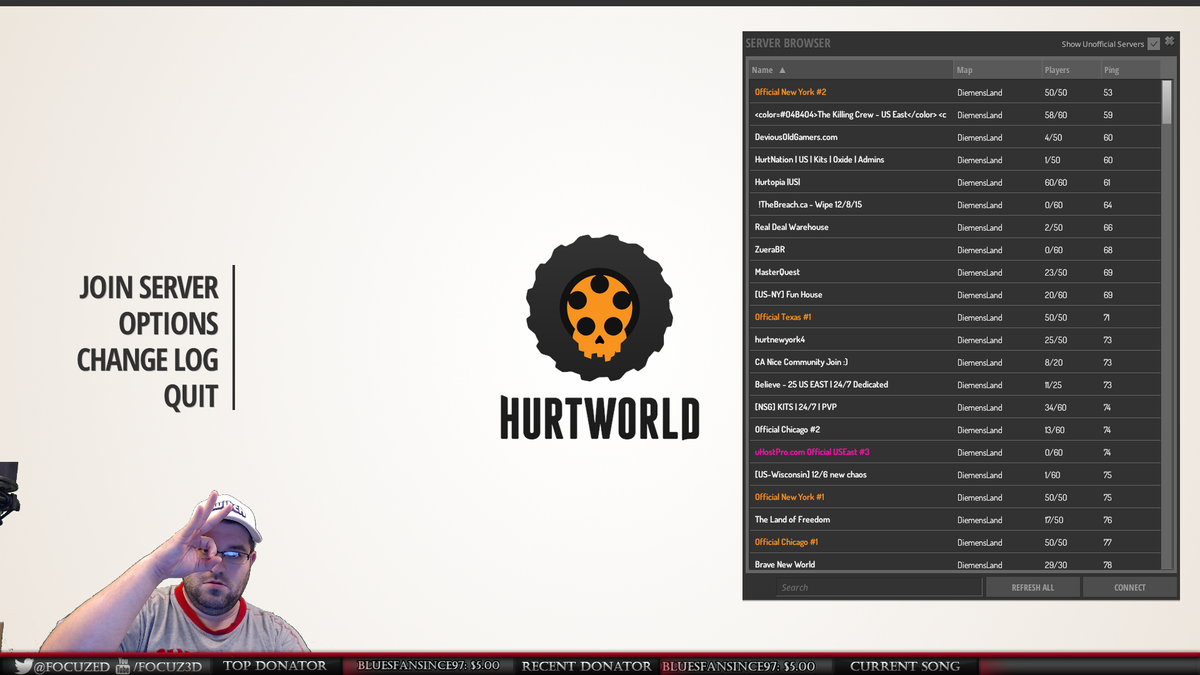This screenshot has height=675, width=1200.
Task: Open the Change Log menu item
Action: (148, 360)
